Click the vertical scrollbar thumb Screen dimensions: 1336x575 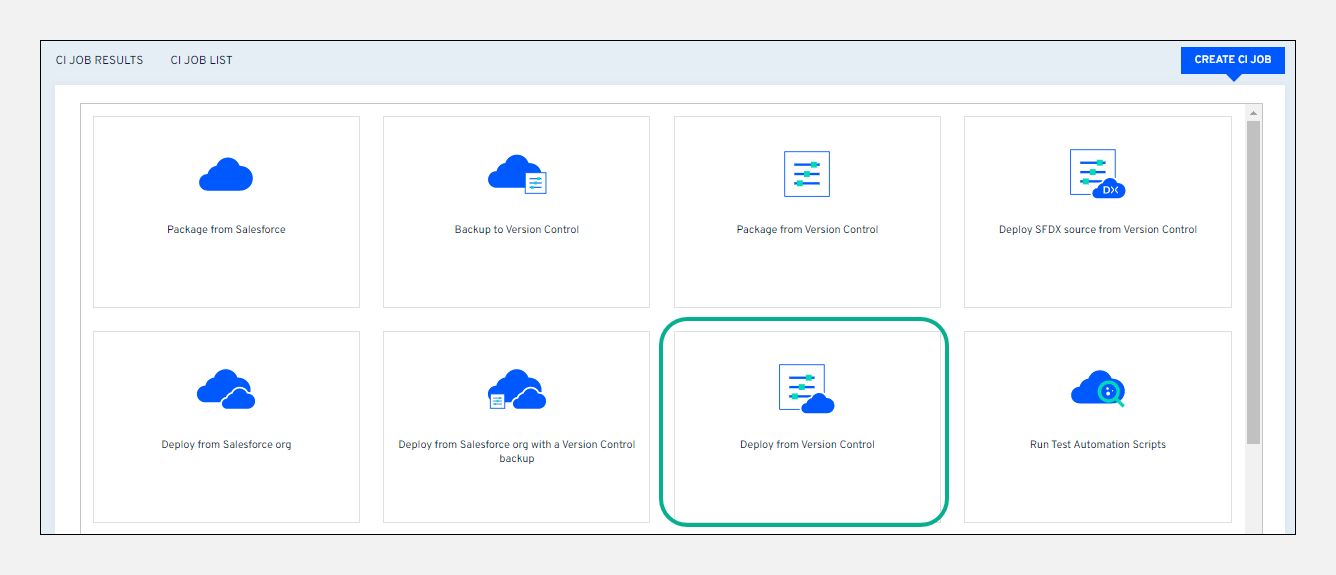click(1254, 280)
